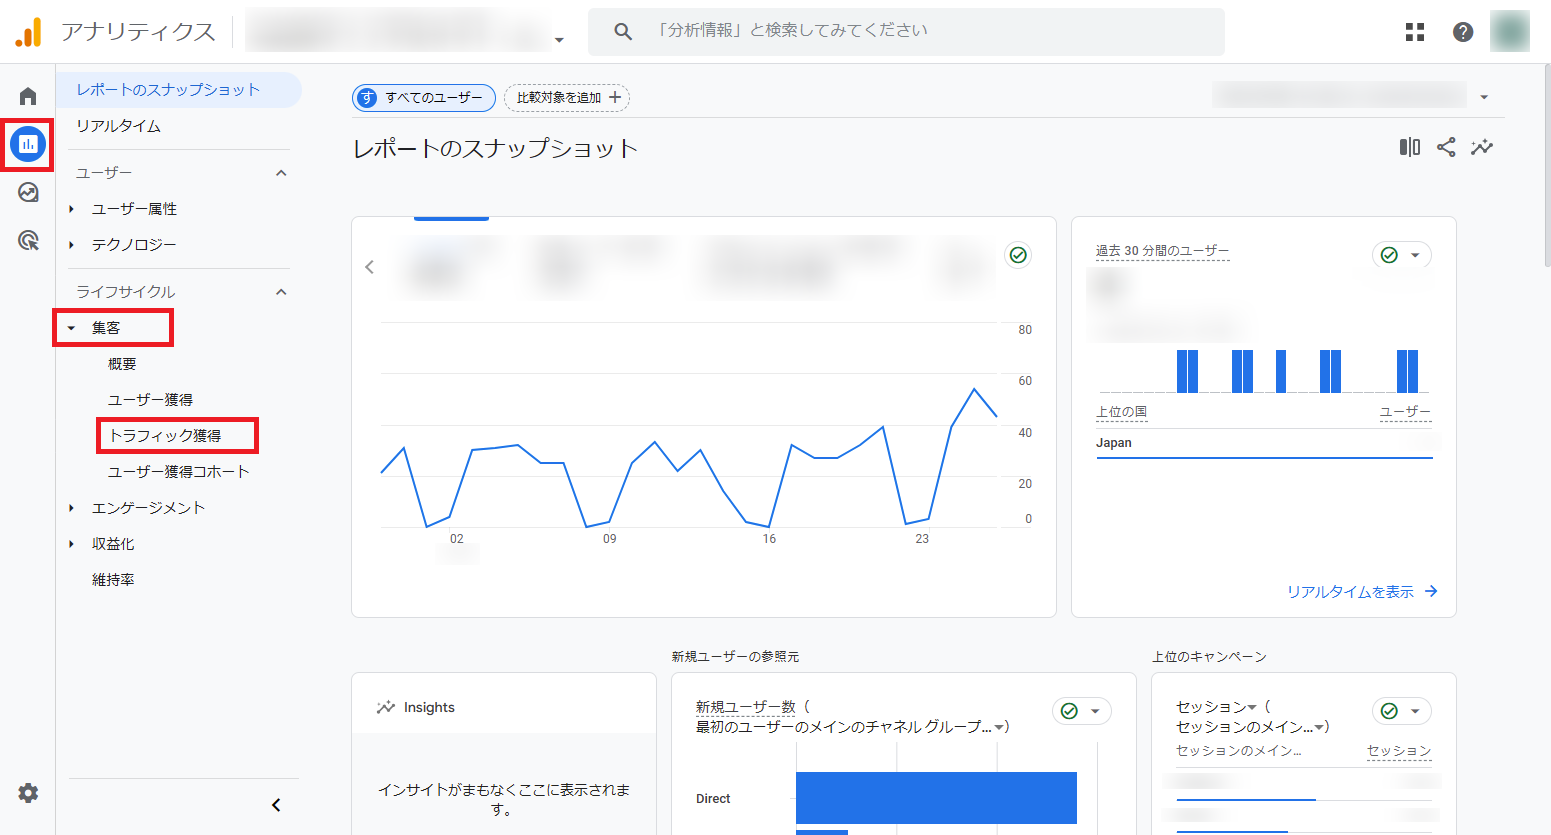Viewport: 1551px width, 835px height.
Task: Open the Home icon in left rail
Action: tap(28, 96)
